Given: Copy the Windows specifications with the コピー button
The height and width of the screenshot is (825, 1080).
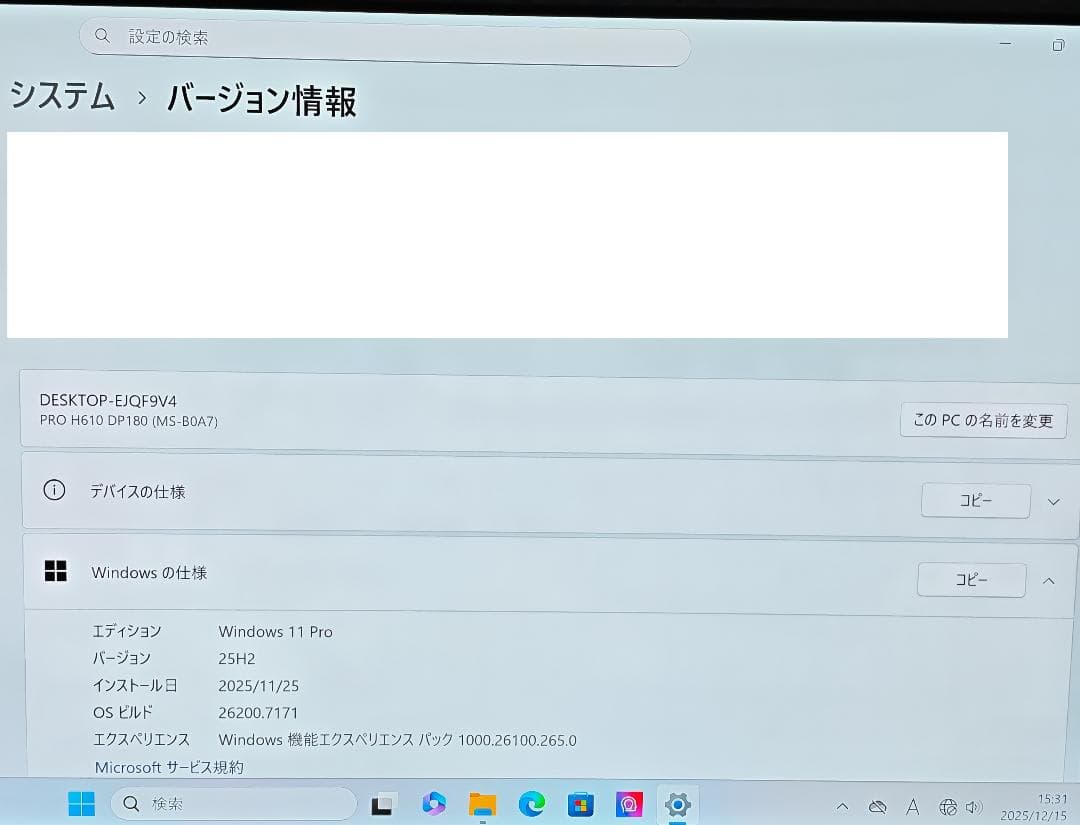Looking at the screenshot, I should (970, 580).
